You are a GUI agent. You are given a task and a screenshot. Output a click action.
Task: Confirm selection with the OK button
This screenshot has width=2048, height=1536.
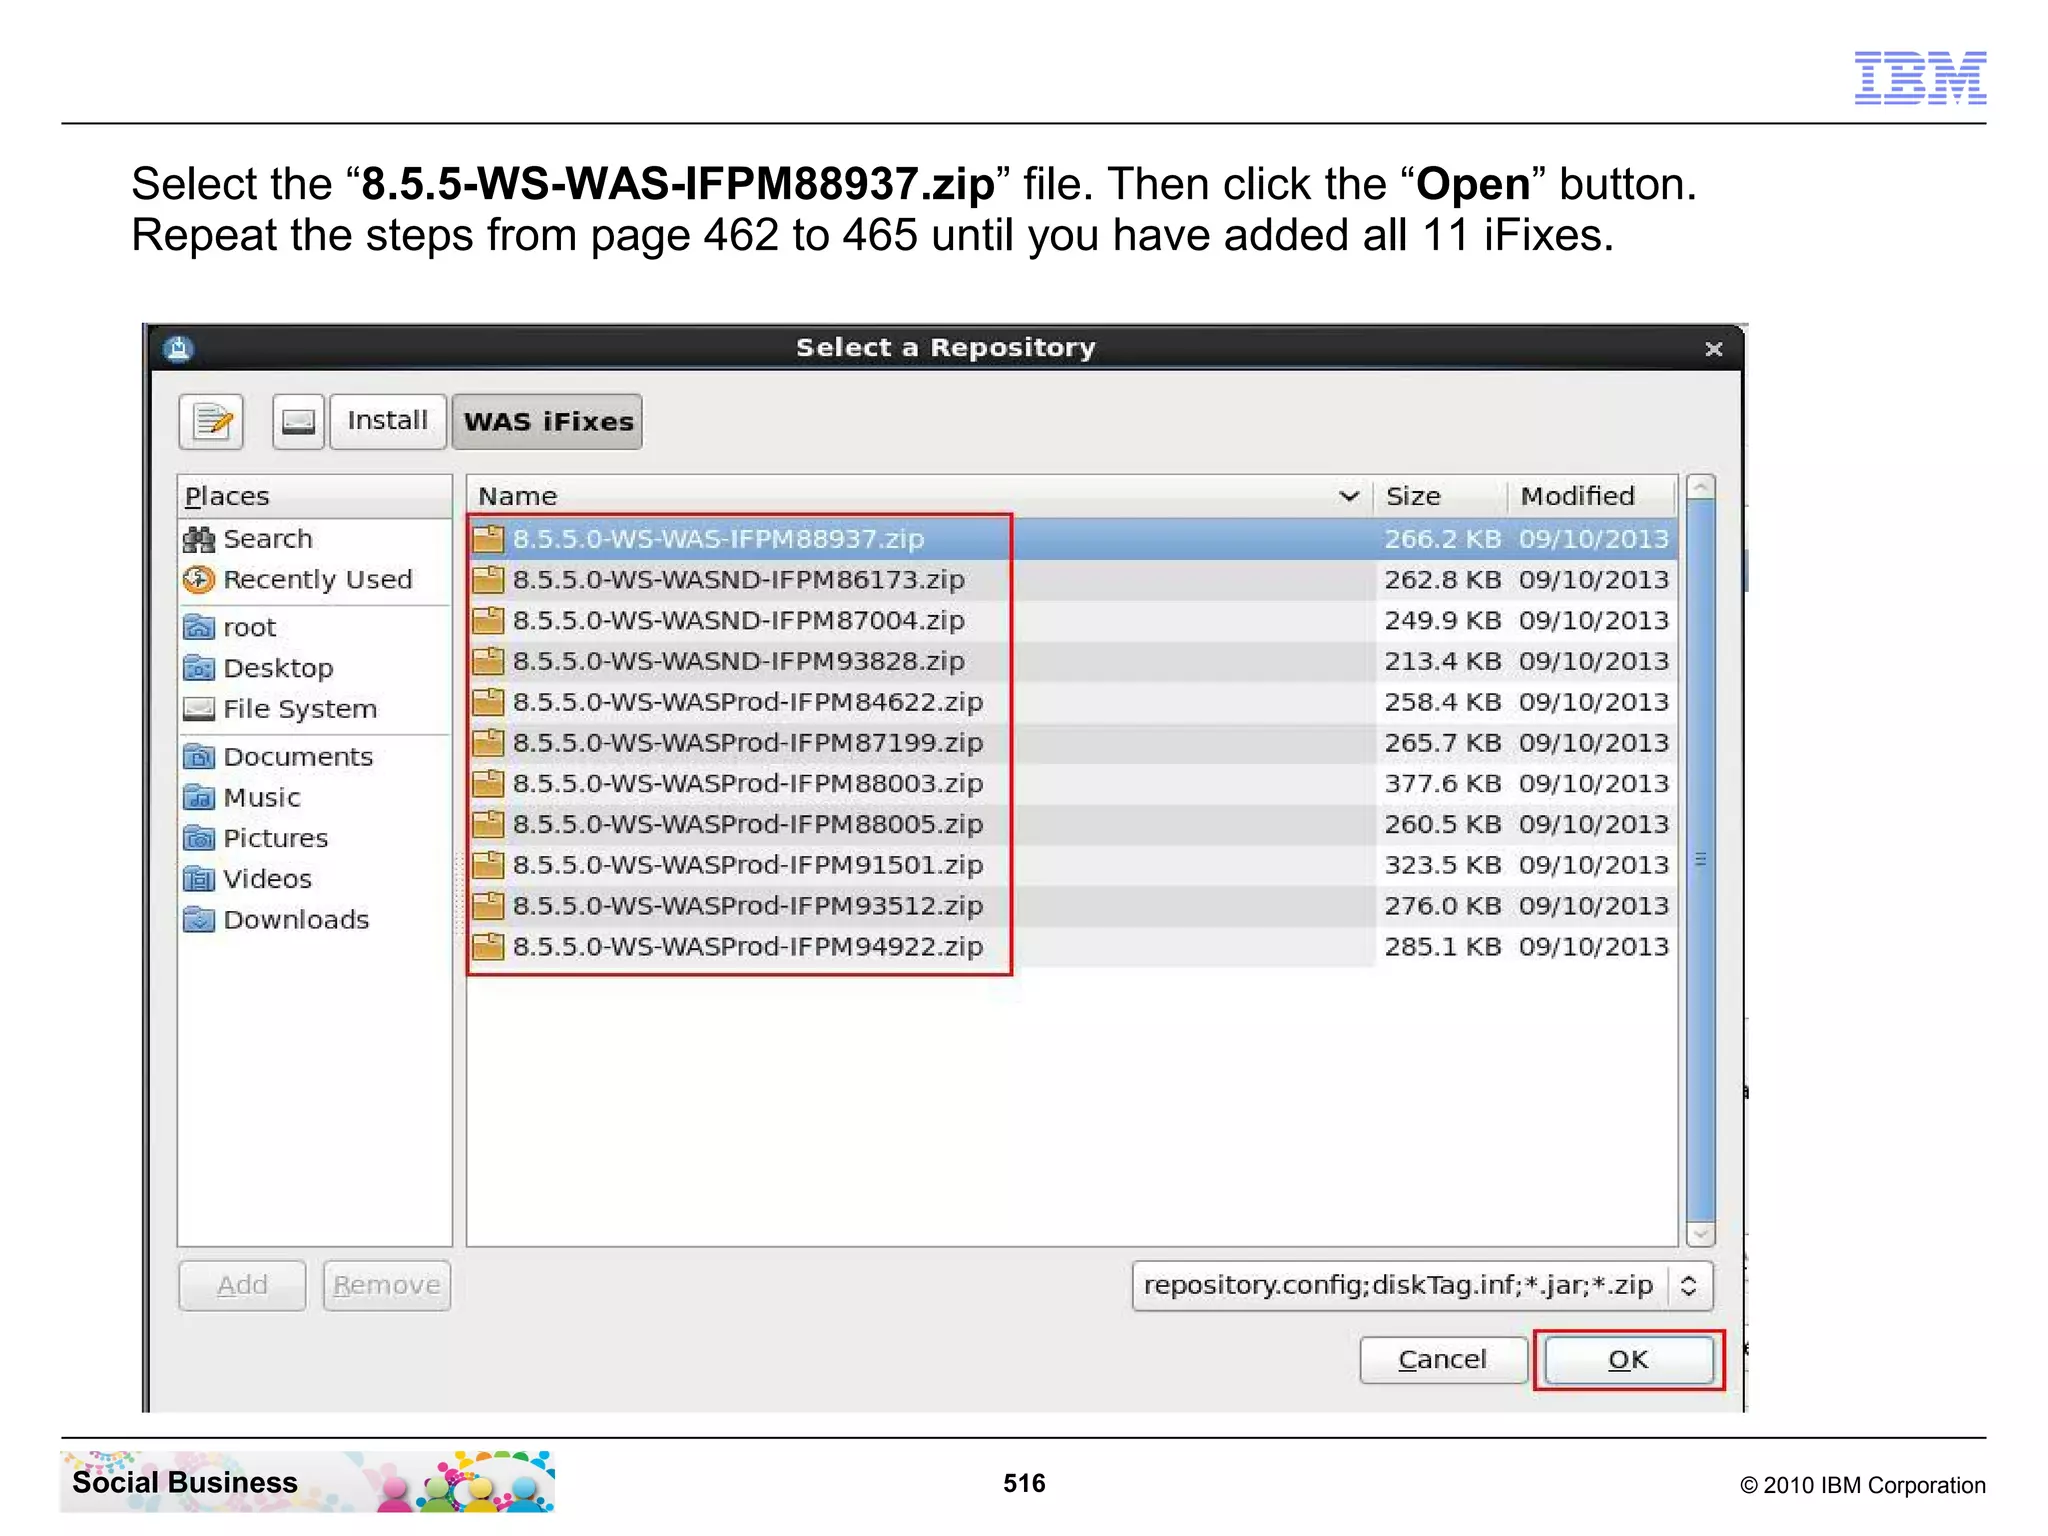click(1628, 1360)
